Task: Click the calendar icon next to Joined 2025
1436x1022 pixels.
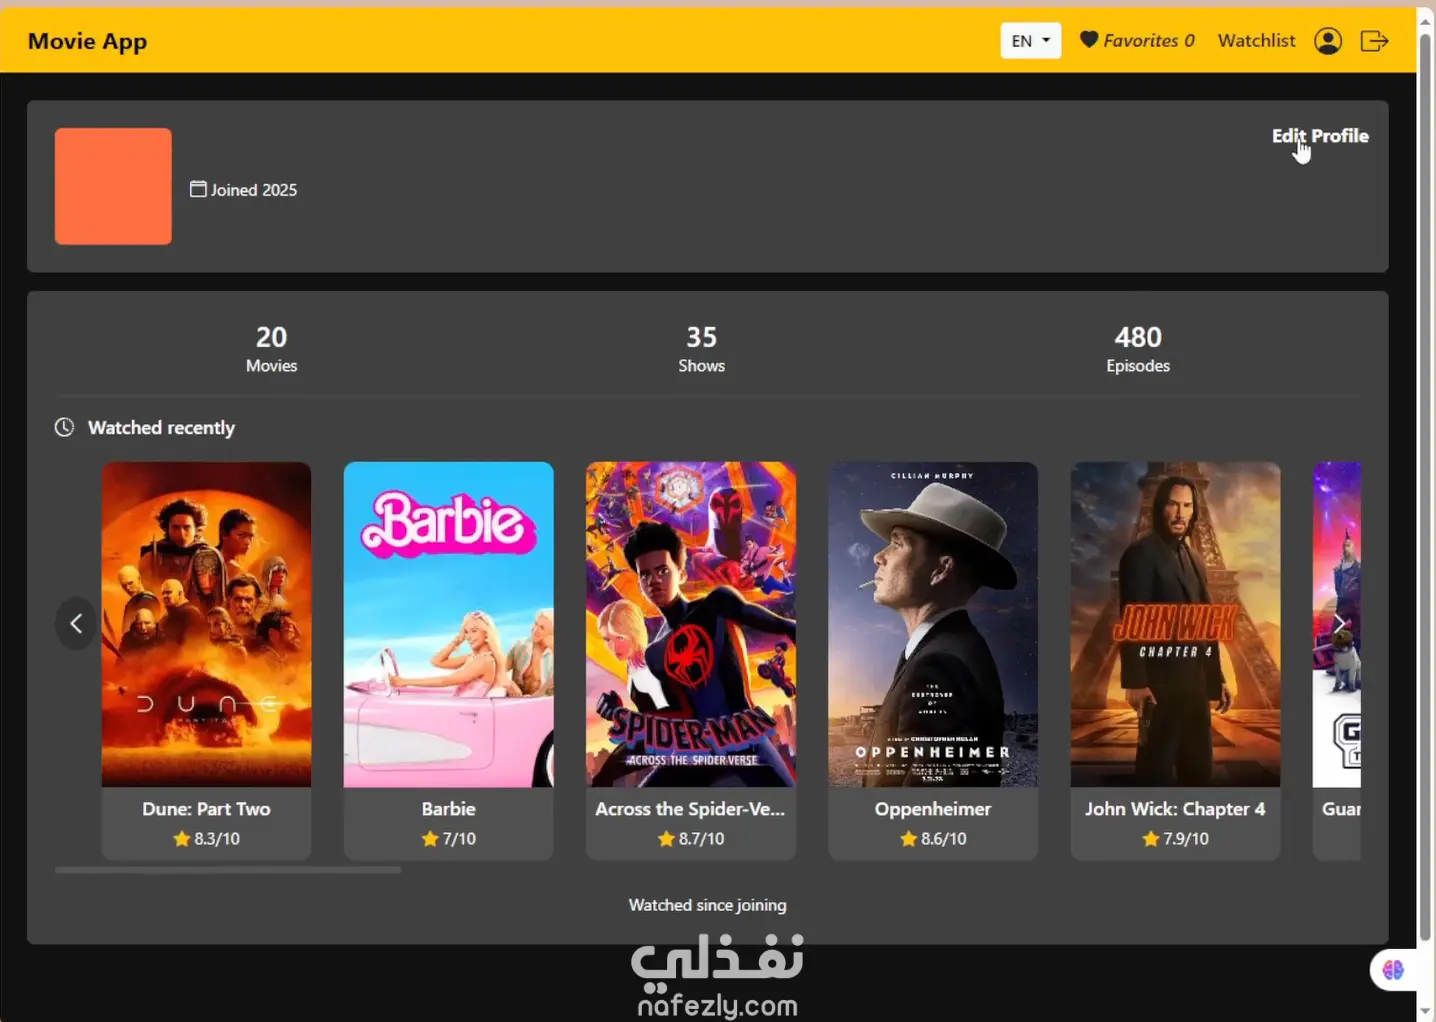Action: click(199, 189)
